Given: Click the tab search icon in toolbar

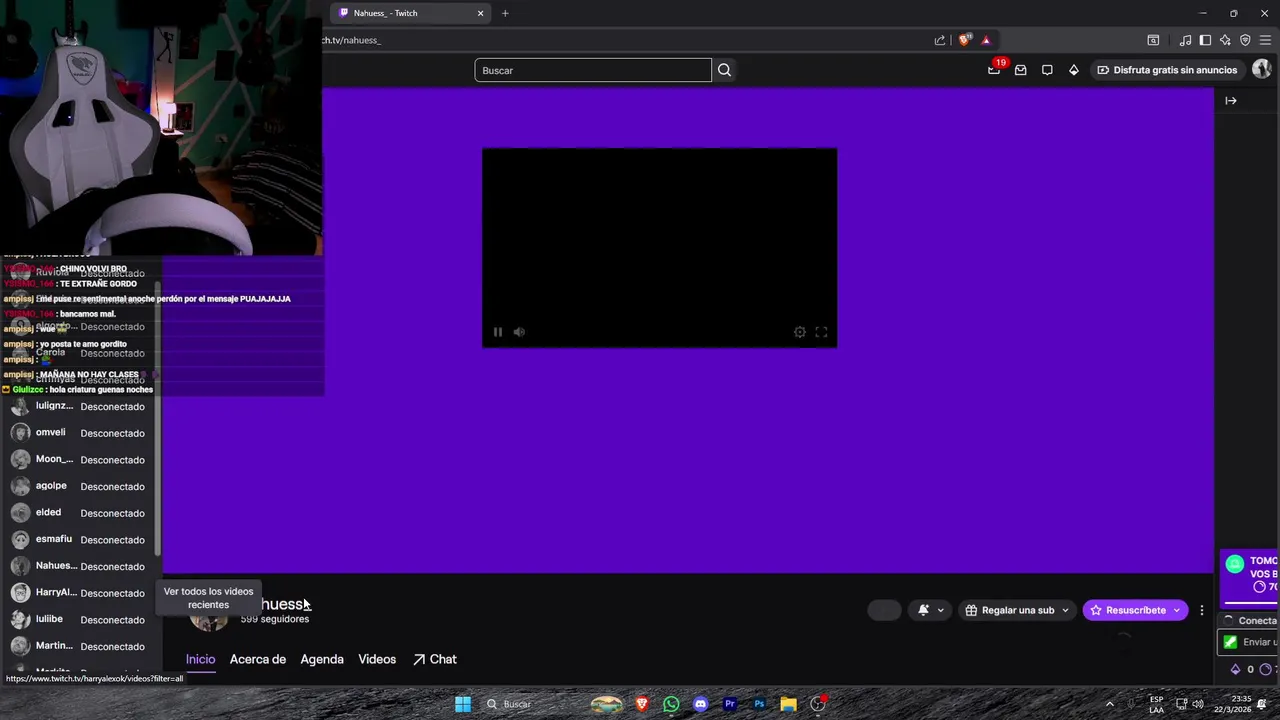Looking at the screenshot, I should coord(1153,40).
